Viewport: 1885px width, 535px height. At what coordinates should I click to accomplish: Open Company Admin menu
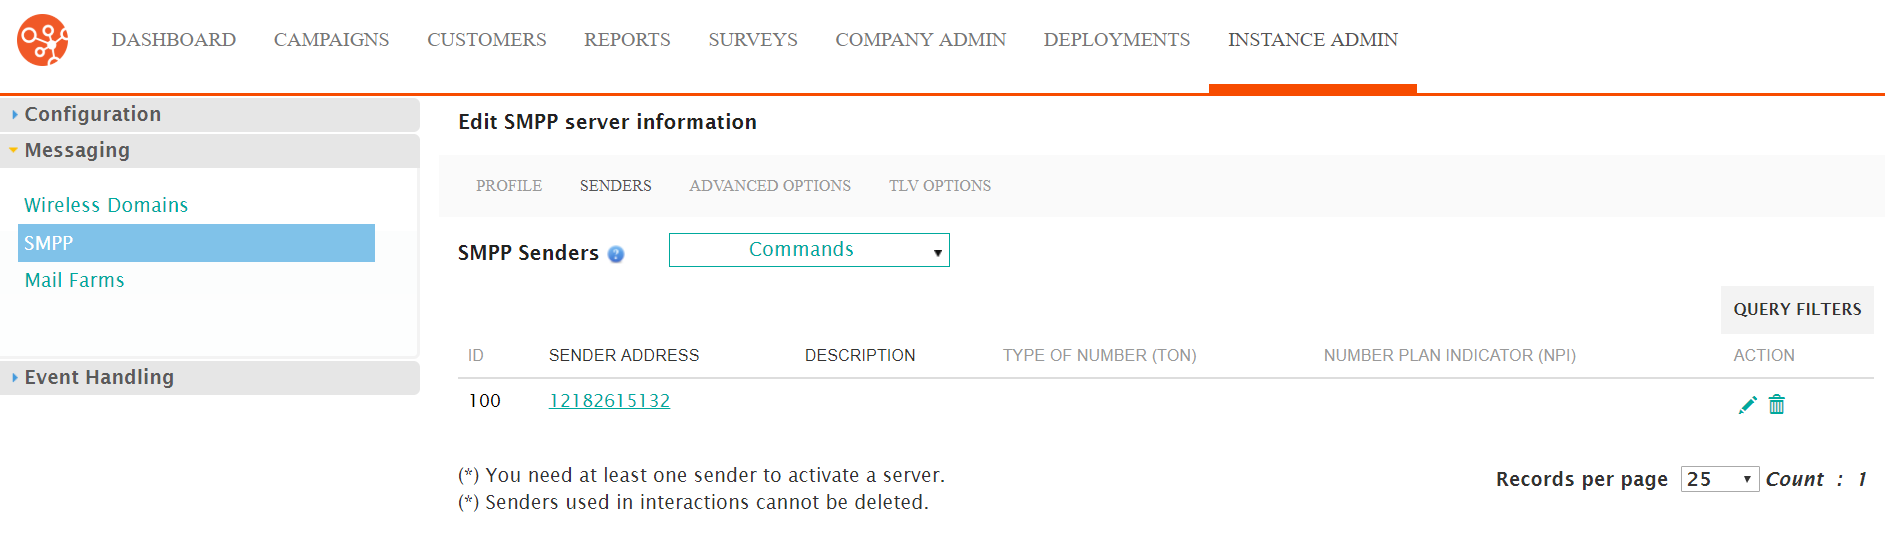(x=920, y=40)
